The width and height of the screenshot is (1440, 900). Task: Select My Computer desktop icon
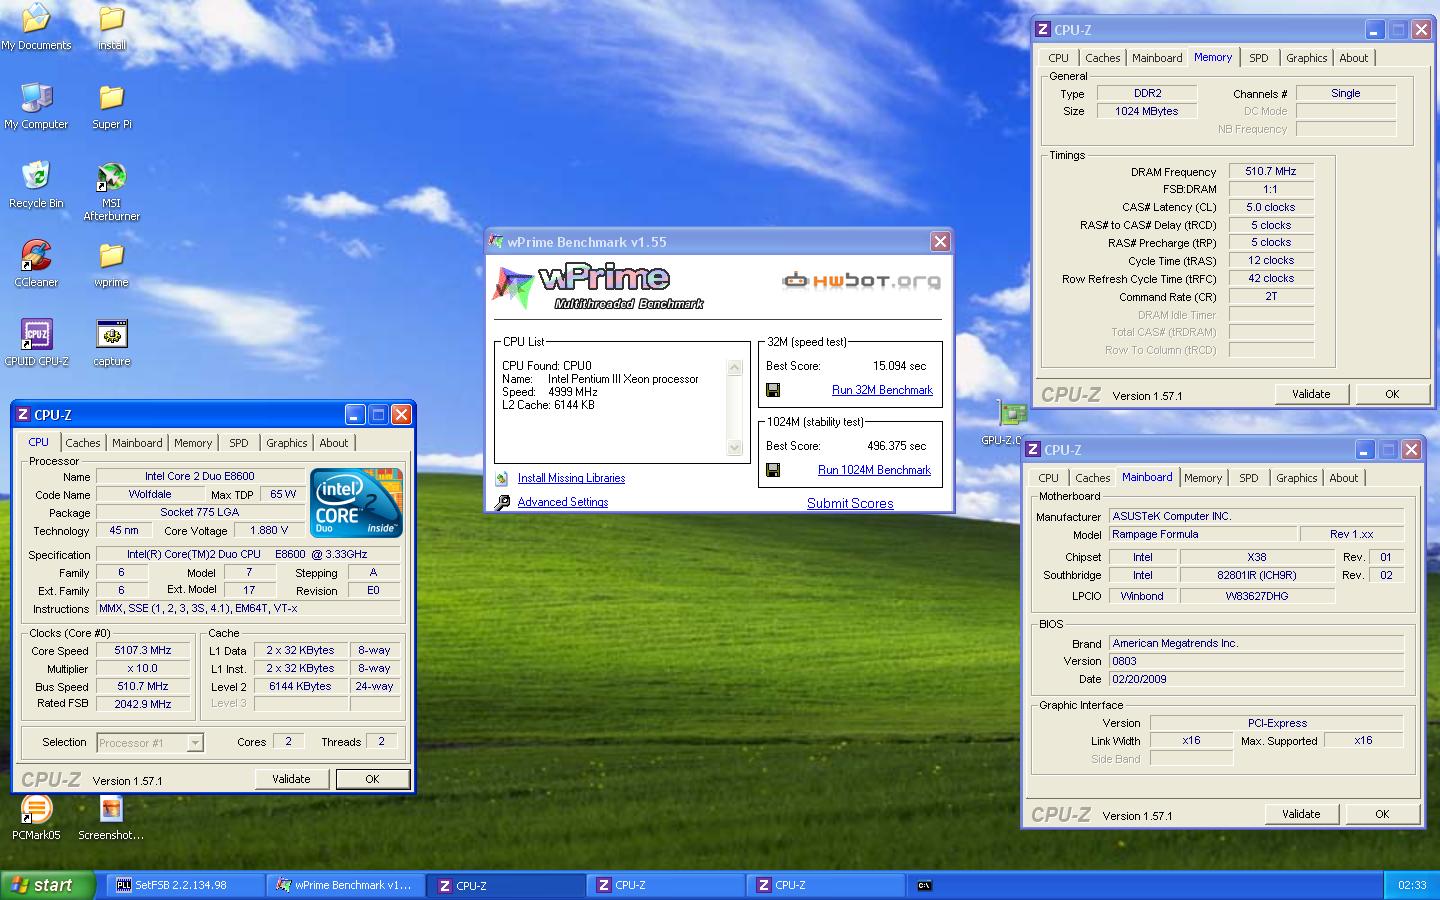point(36,107)
